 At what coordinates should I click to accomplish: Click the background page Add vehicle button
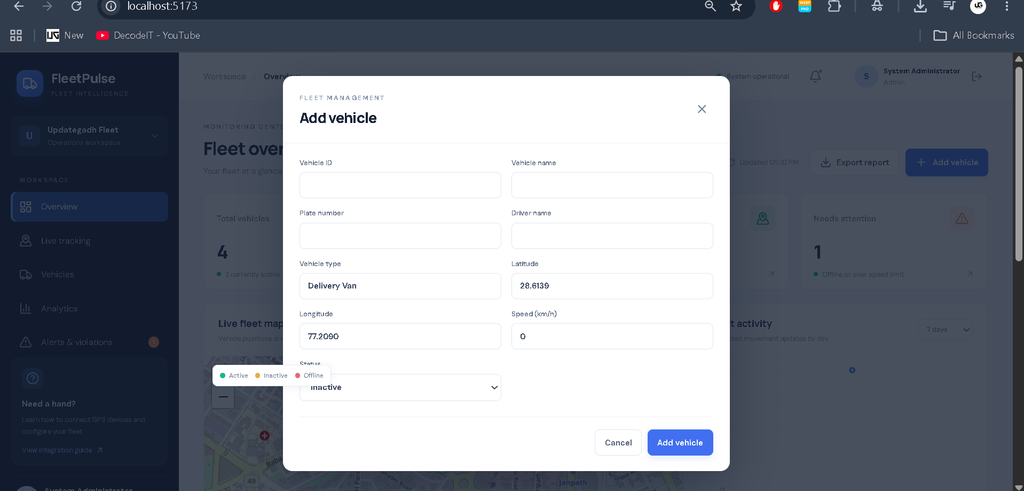coord(946,163)
